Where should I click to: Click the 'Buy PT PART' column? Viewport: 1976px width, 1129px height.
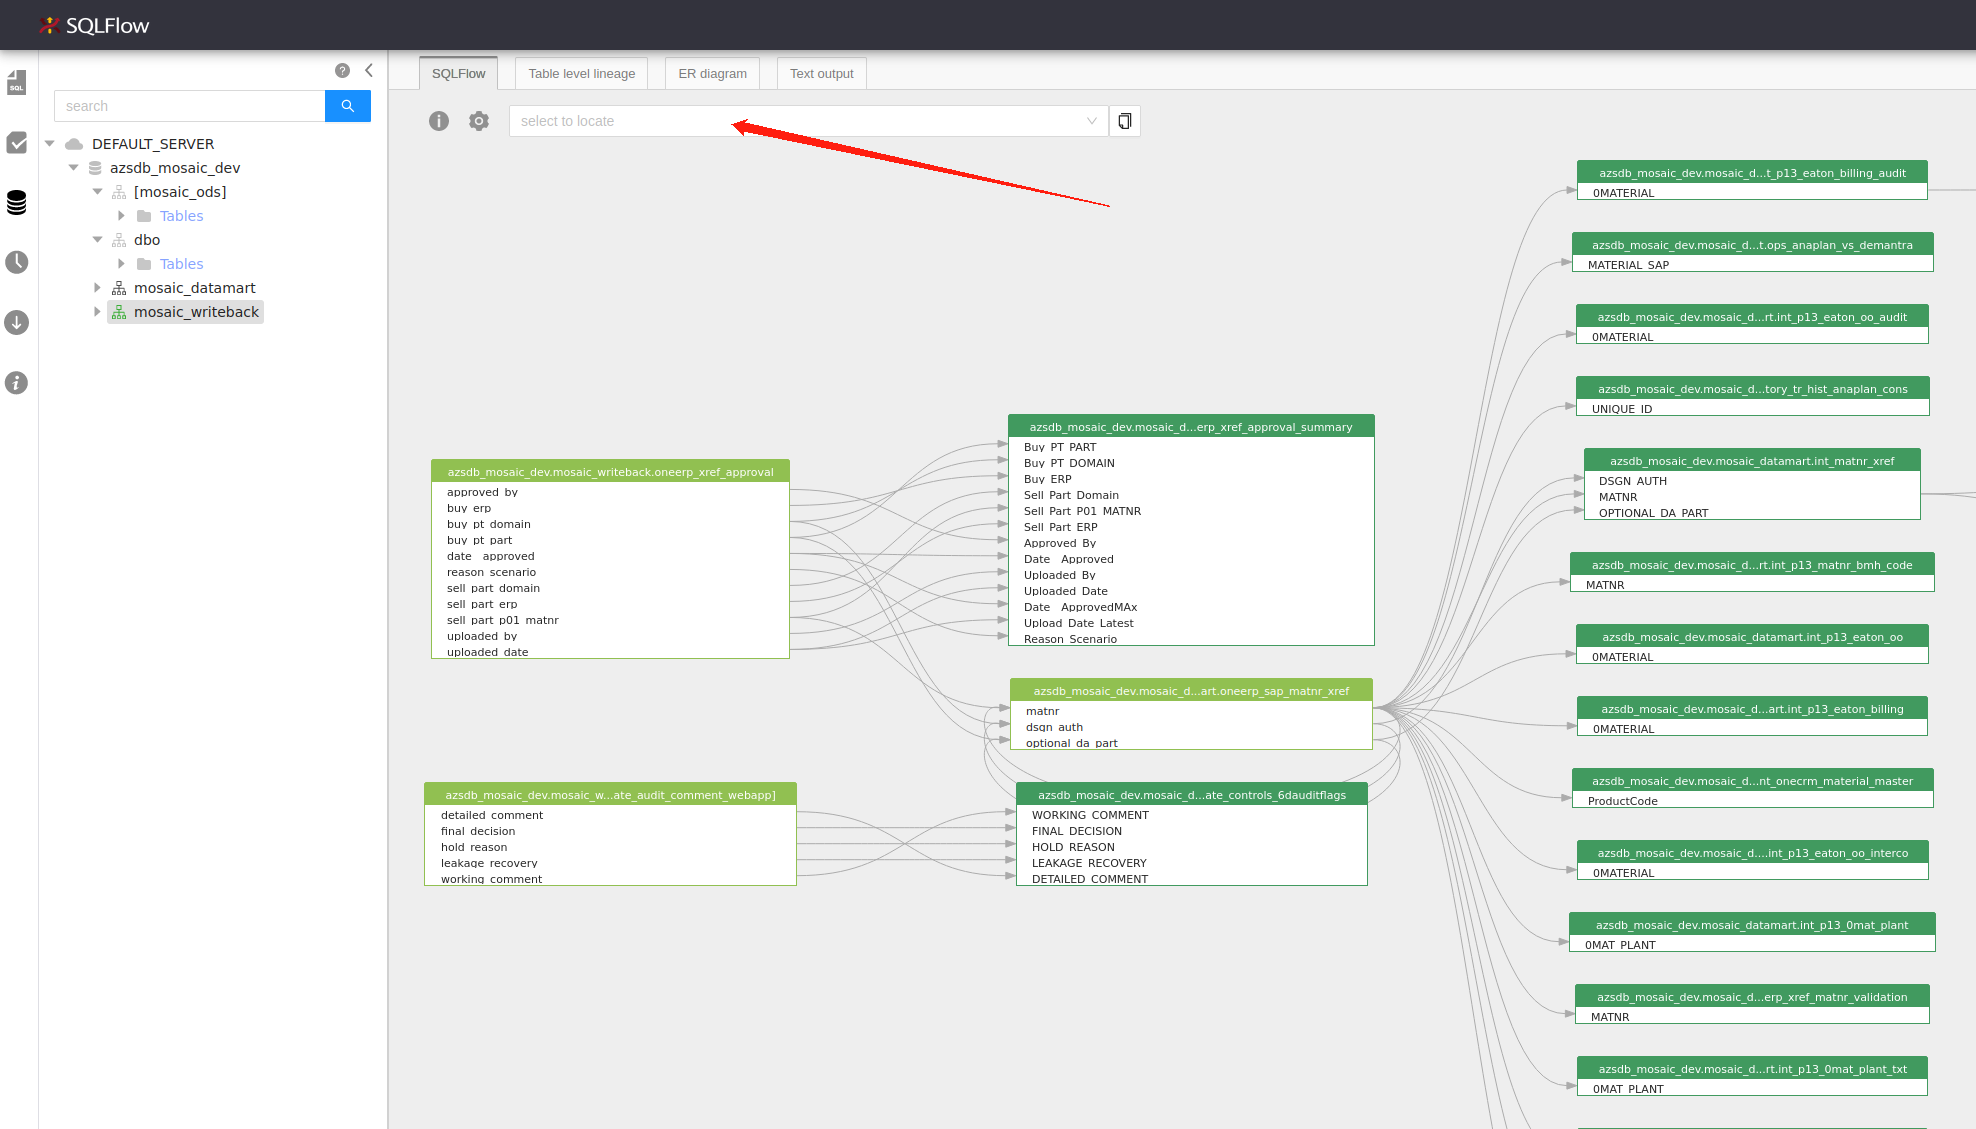tap(1060, 447)
